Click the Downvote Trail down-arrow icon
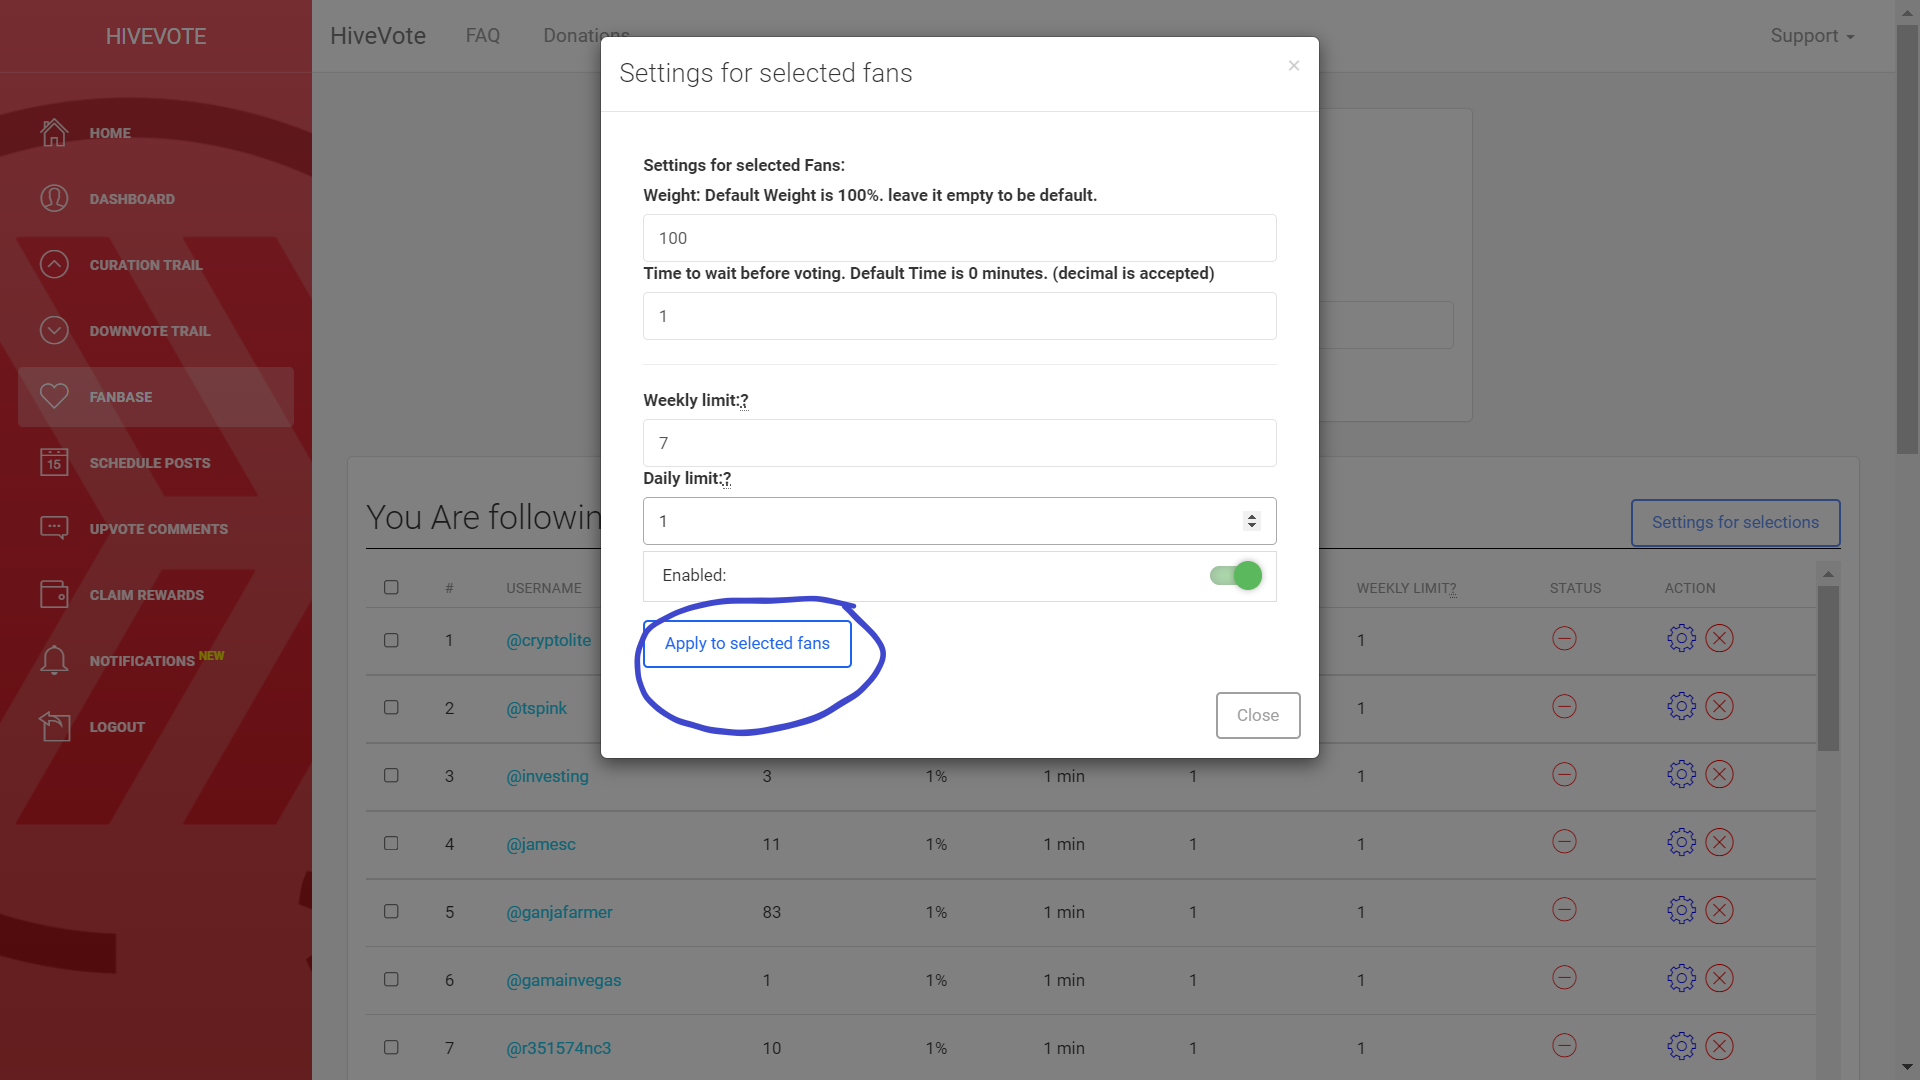The width and height of the screenshot is (1920, 1080). click(54, 330)
